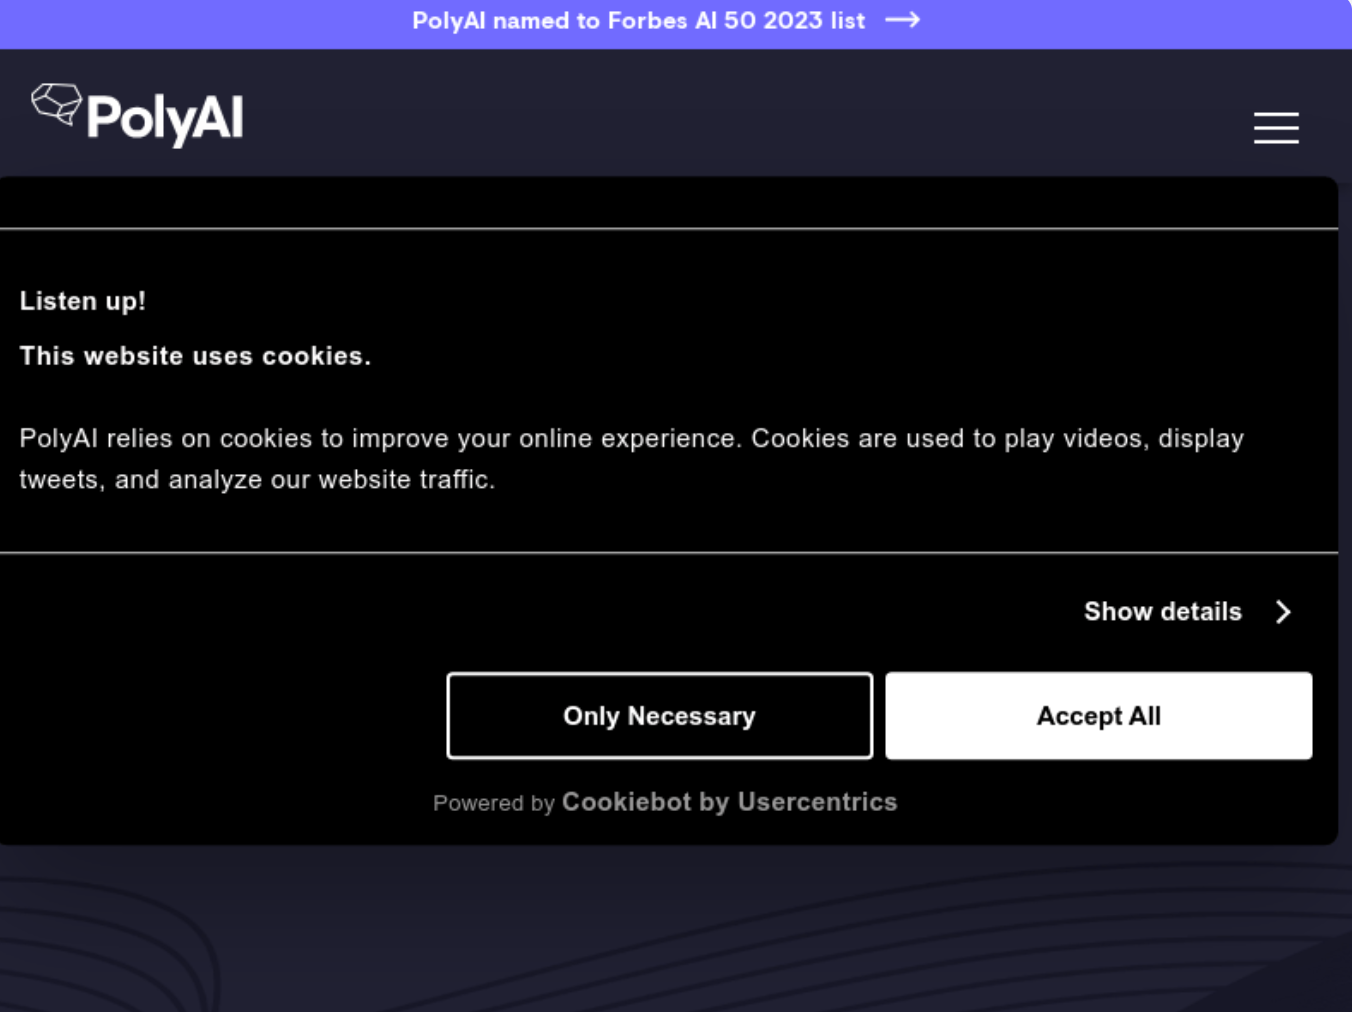This screenshot has width=1352, height=1012.
Task: Click the 'Listen up!' heading
Action: (x=83, y=301)
